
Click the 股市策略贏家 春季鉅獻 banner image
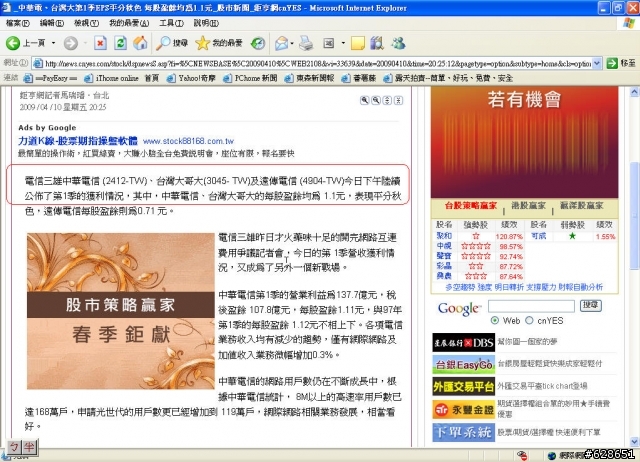pyautogui.click(x=120, y=311)
